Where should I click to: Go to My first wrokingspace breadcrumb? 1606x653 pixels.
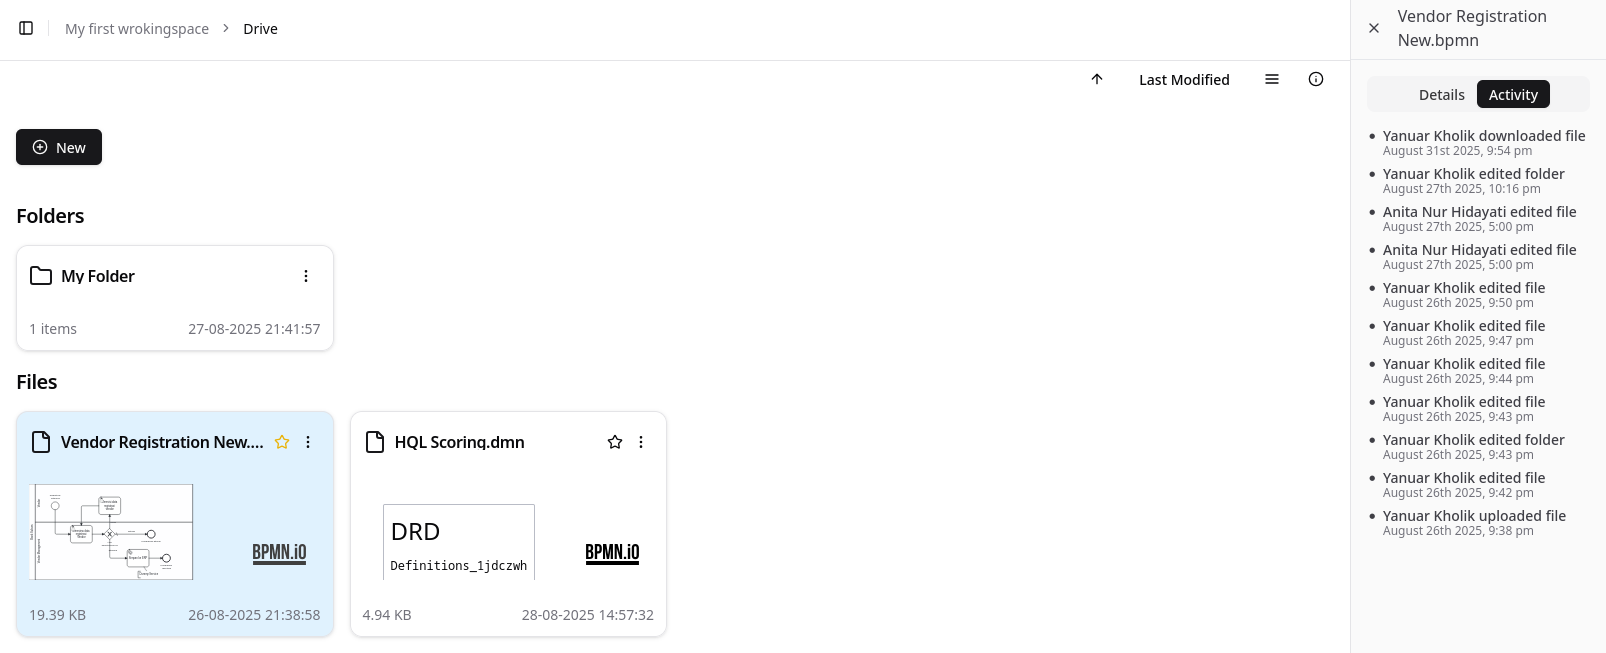click(x=137, y=29)
